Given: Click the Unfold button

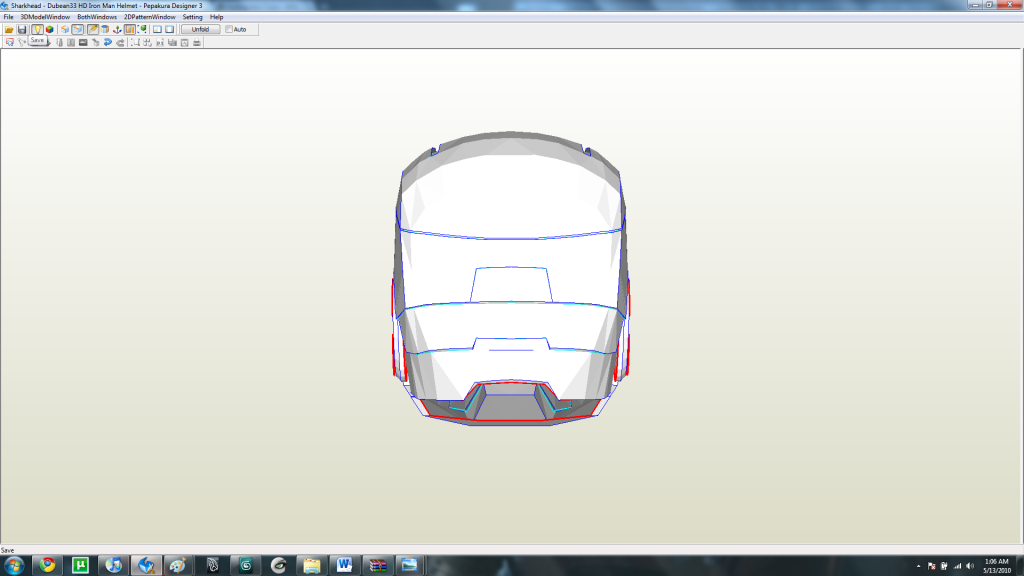Looking at the screenshot, I should tap(200, 29).
